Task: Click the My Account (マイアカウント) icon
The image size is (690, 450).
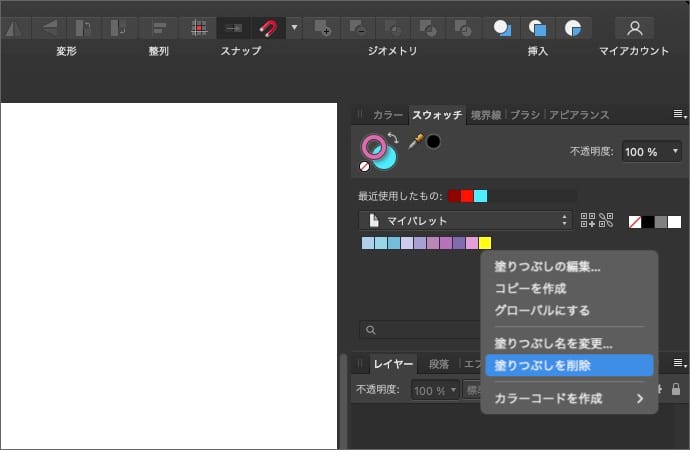Action: 634,28
